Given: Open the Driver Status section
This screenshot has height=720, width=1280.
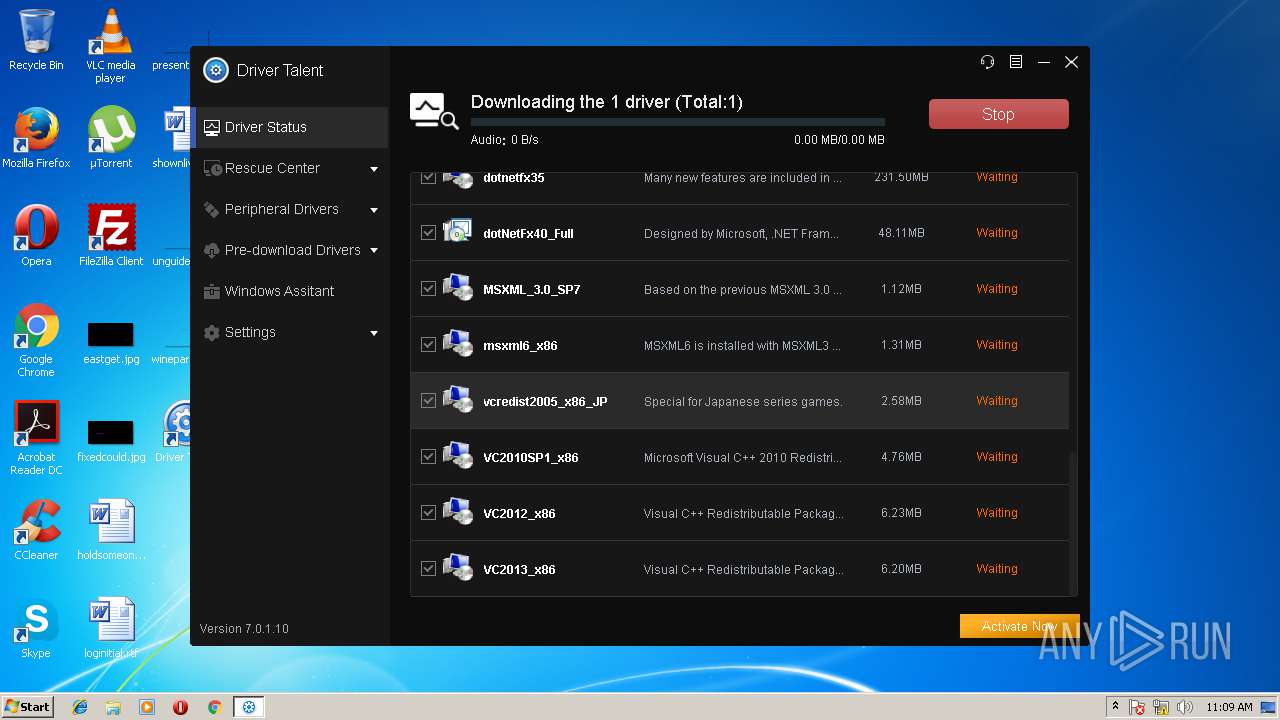Looking at the screenshot, I should [289, 127].
